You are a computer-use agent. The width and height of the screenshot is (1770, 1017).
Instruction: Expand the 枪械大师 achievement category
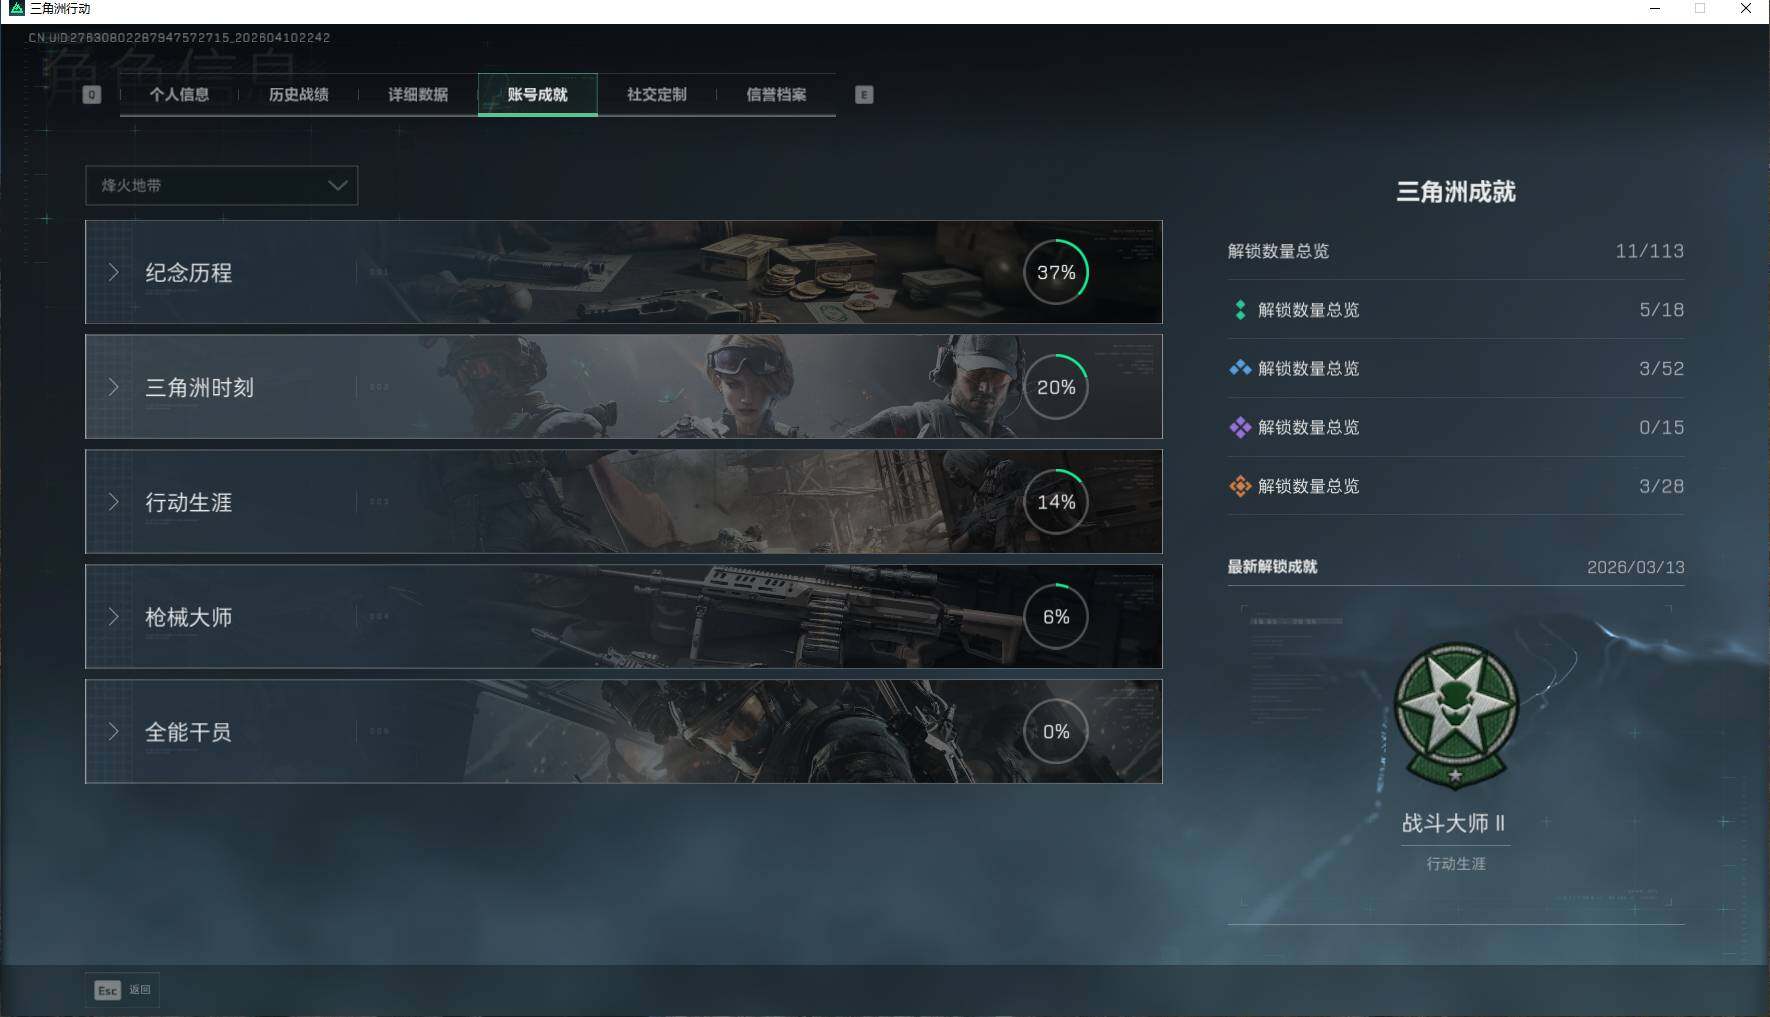(x=623, y=617)
